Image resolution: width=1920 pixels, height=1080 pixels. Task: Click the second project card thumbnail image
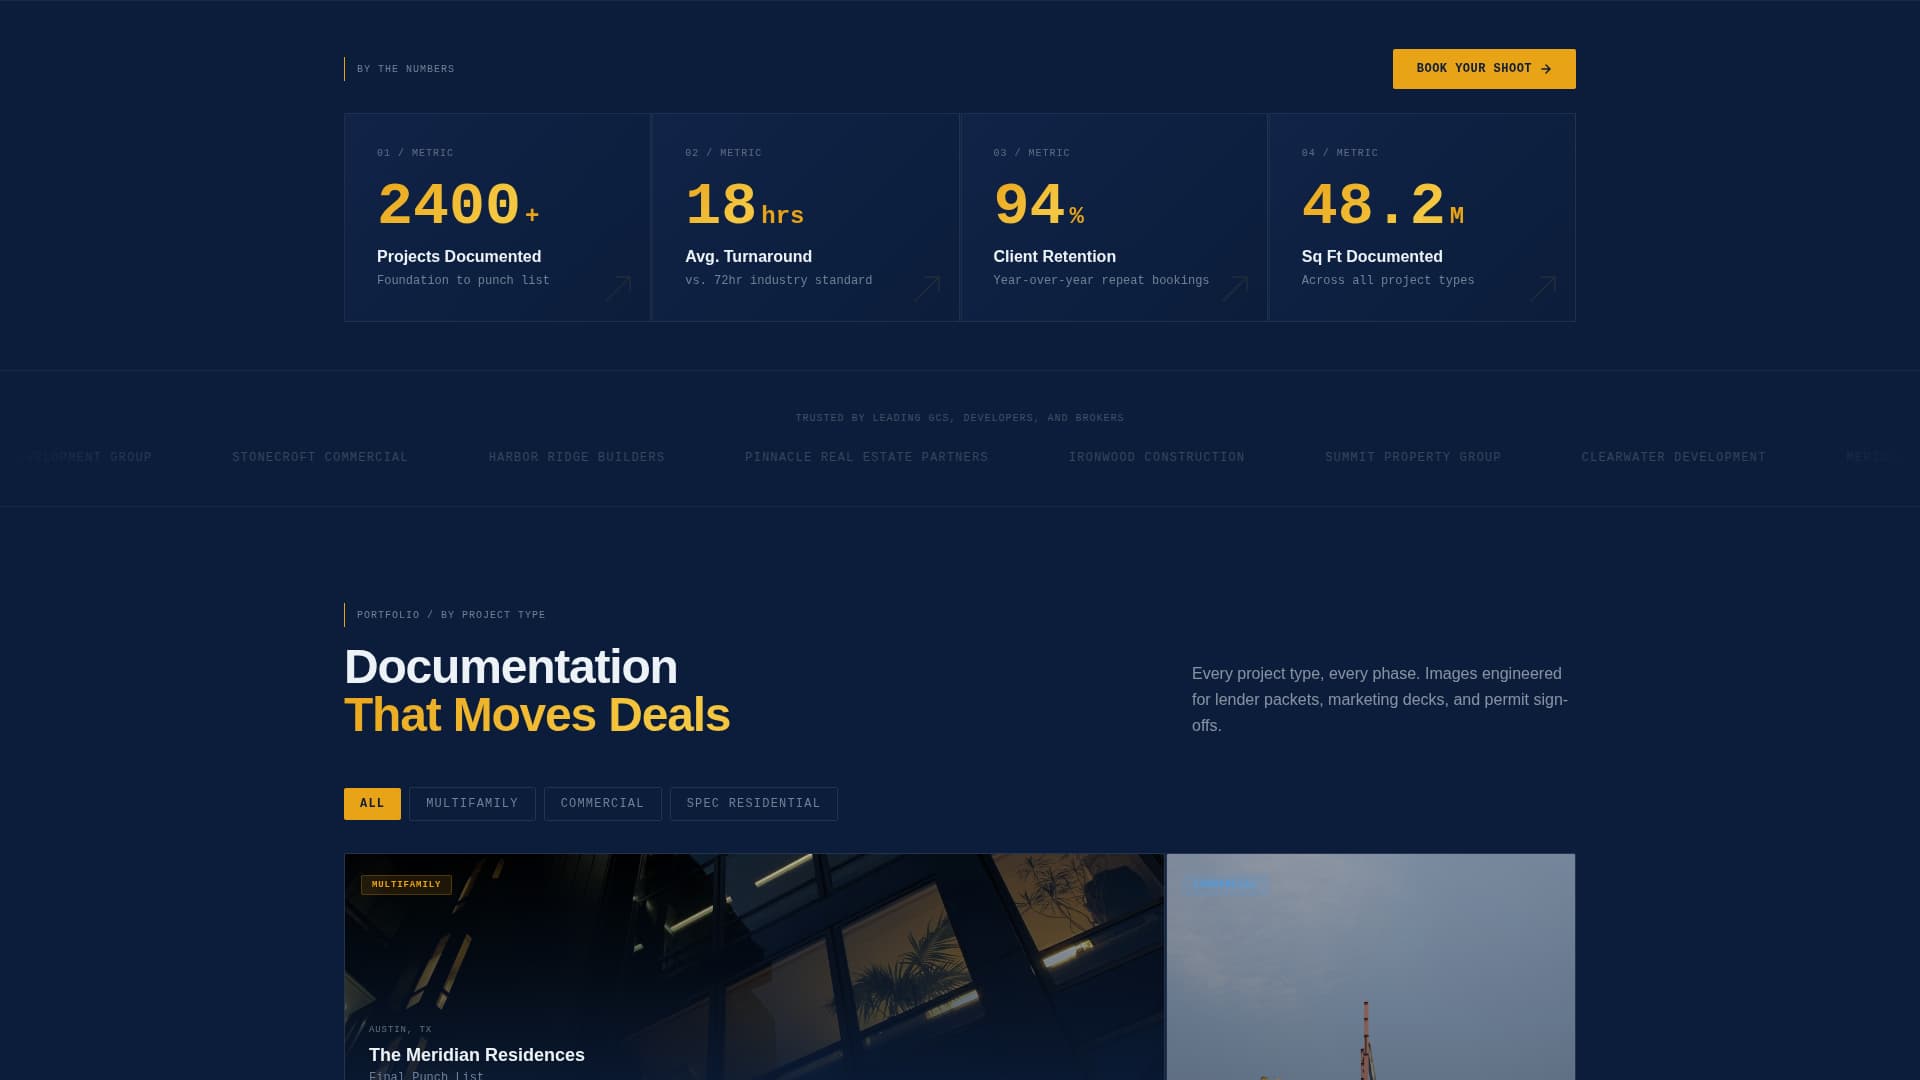[x=1370, y=960]
